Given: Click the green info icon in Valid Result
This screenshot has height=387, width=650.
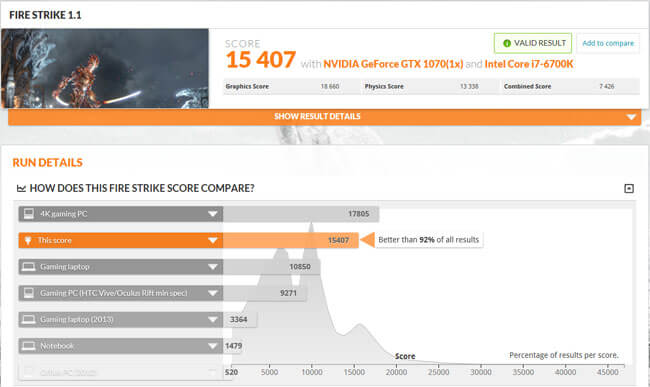Looking at the screenshot, I should click(x=507, y=43).
